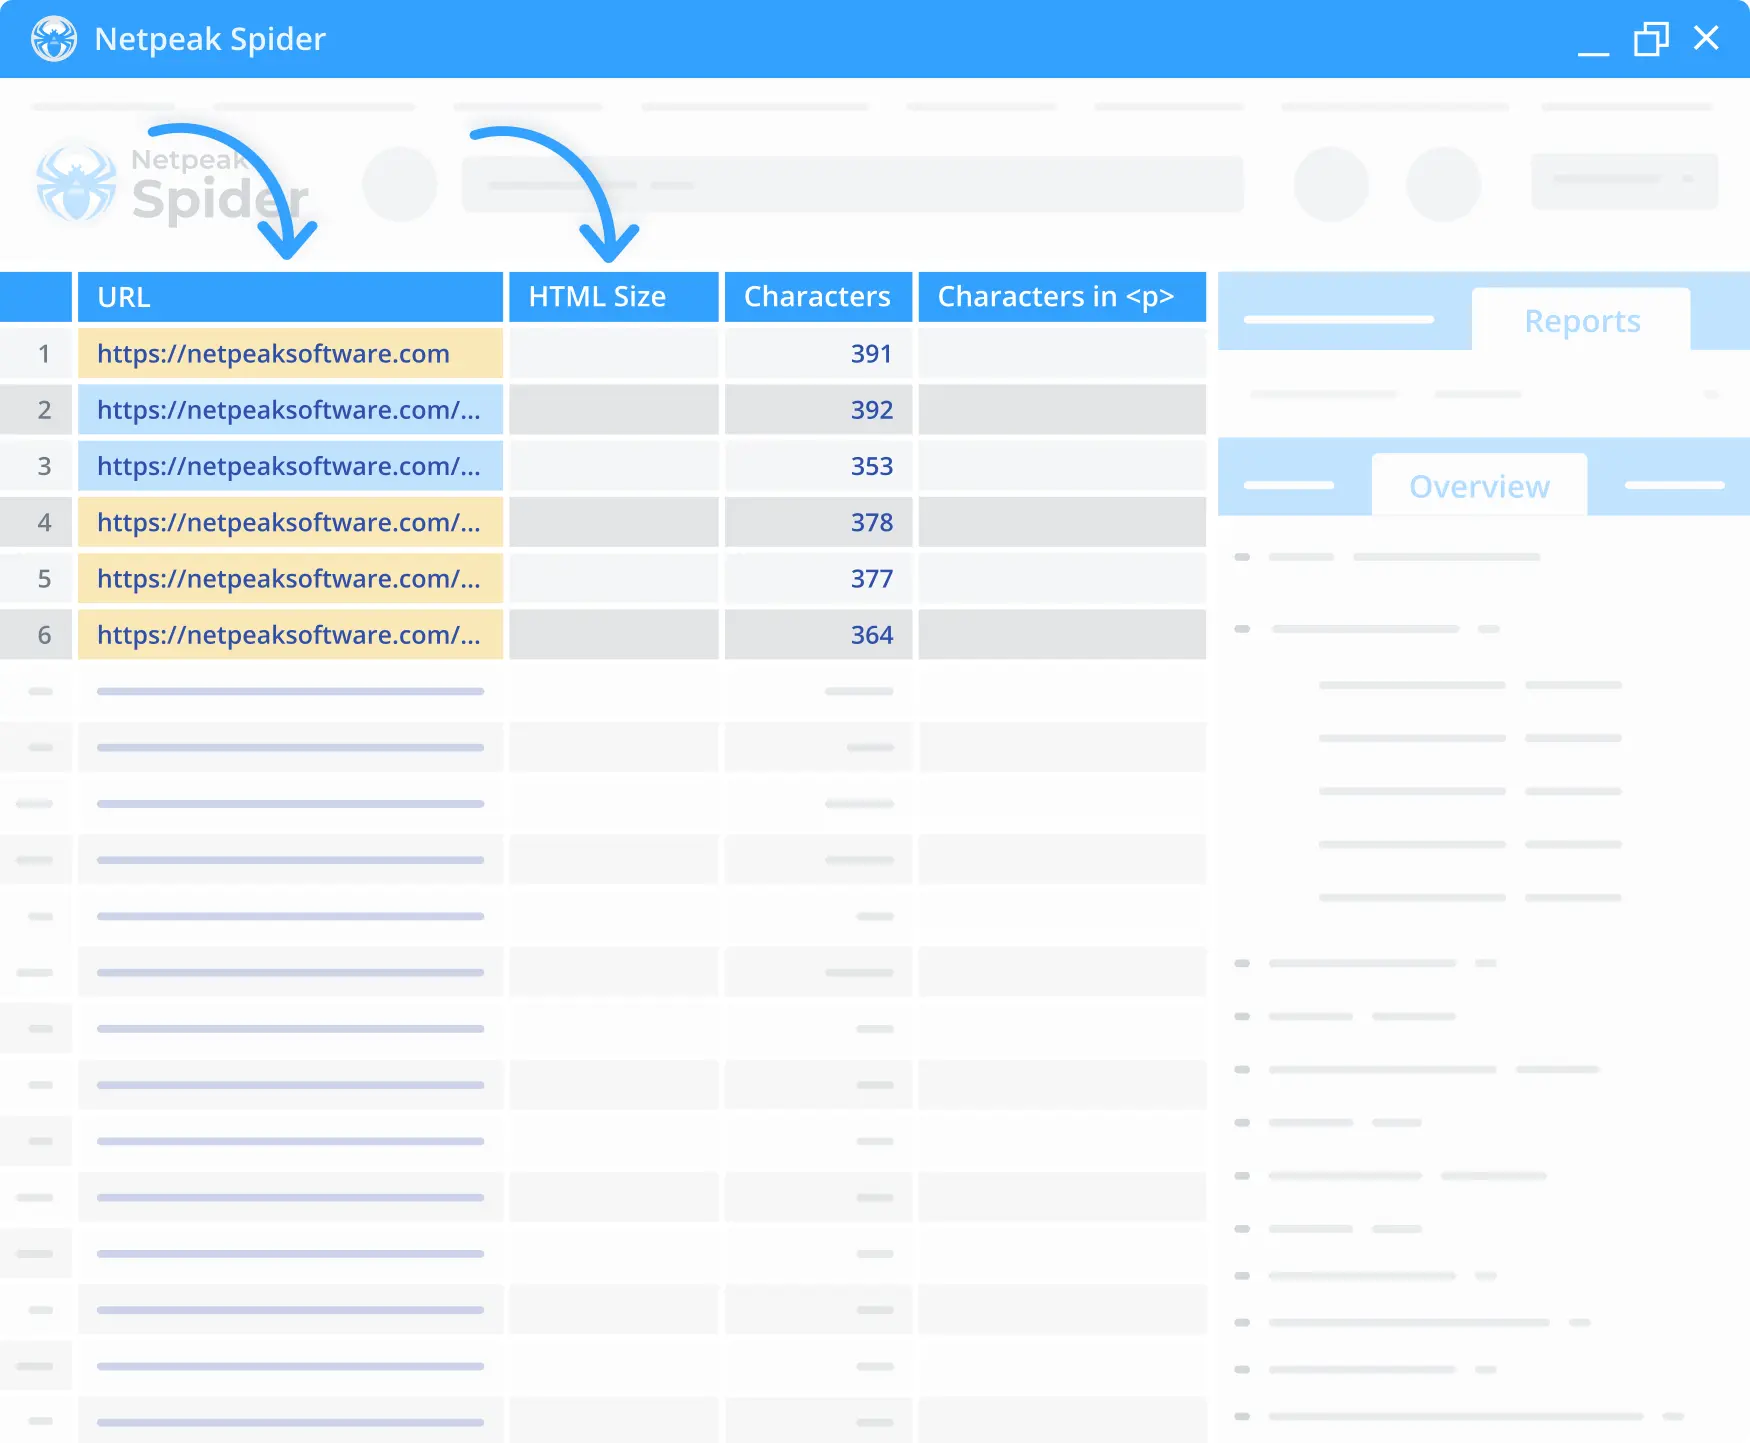Sort by the URL column header

290,297
